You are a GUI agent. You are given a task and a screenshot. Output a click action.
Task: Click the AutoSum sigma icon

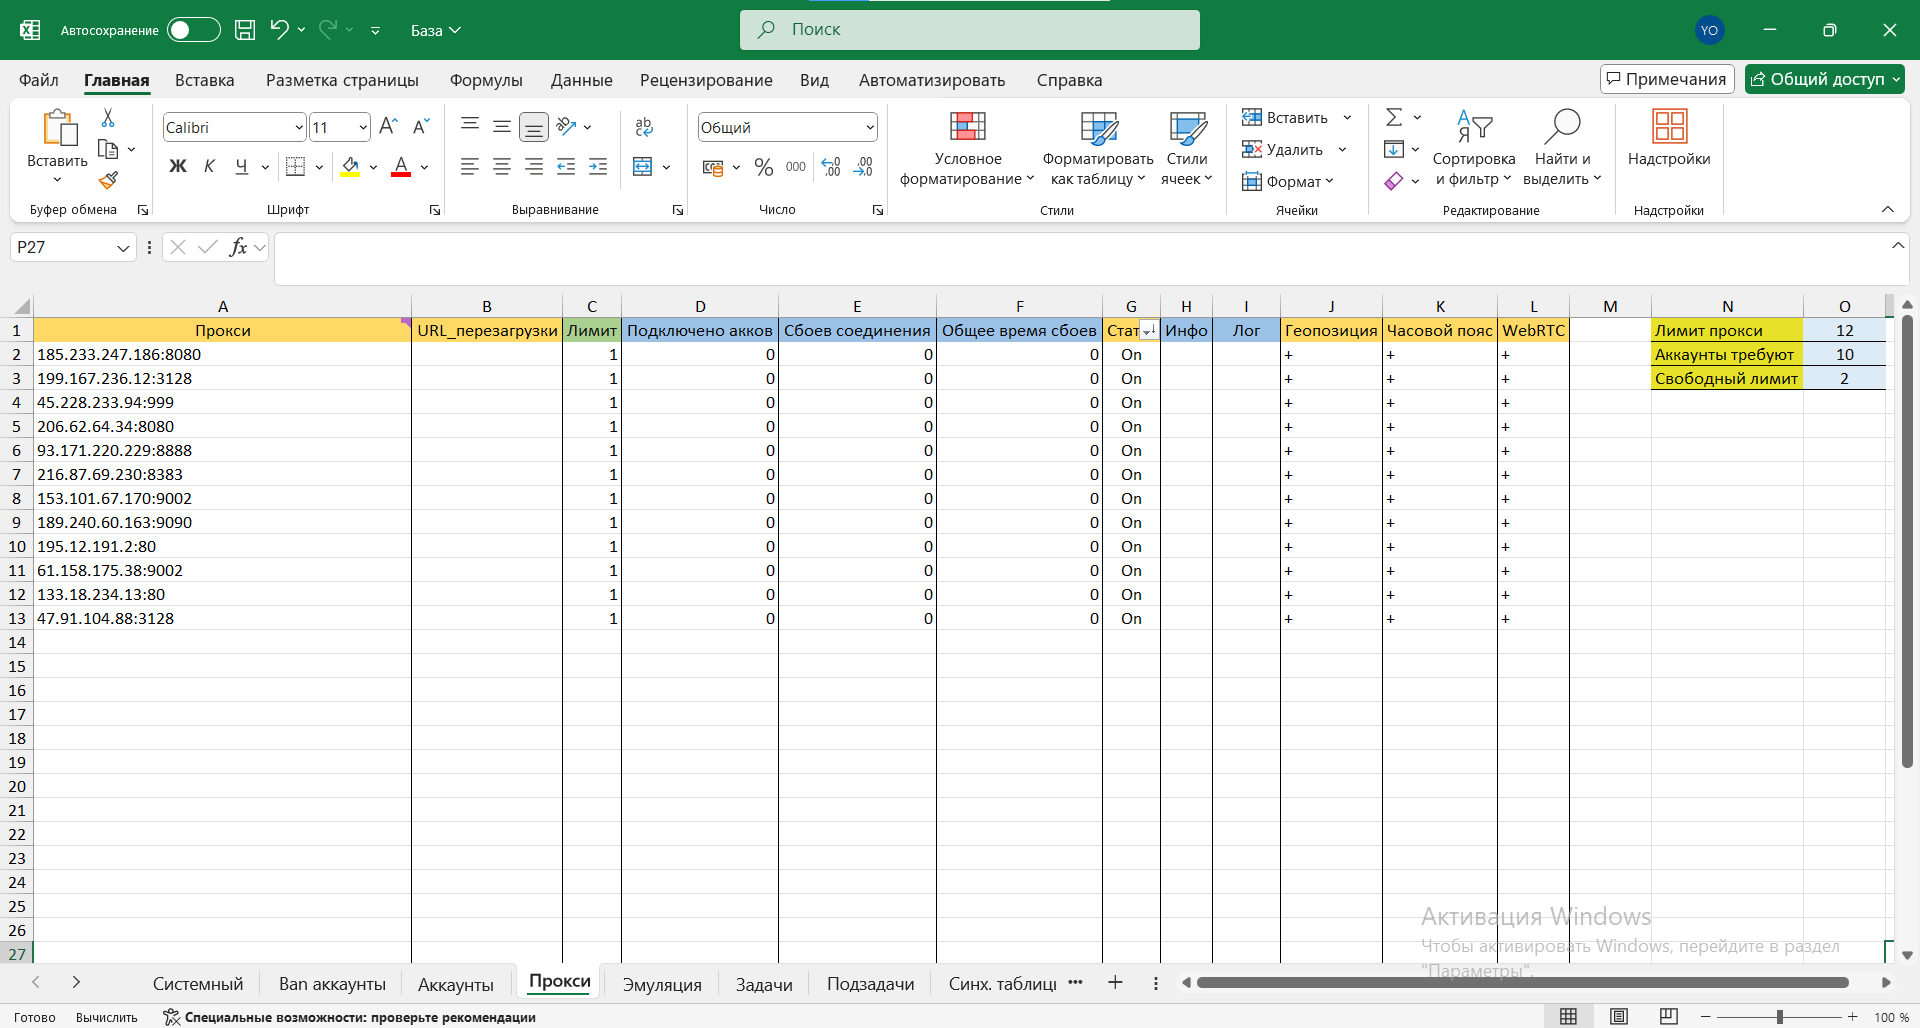[x=1394, y=118]
